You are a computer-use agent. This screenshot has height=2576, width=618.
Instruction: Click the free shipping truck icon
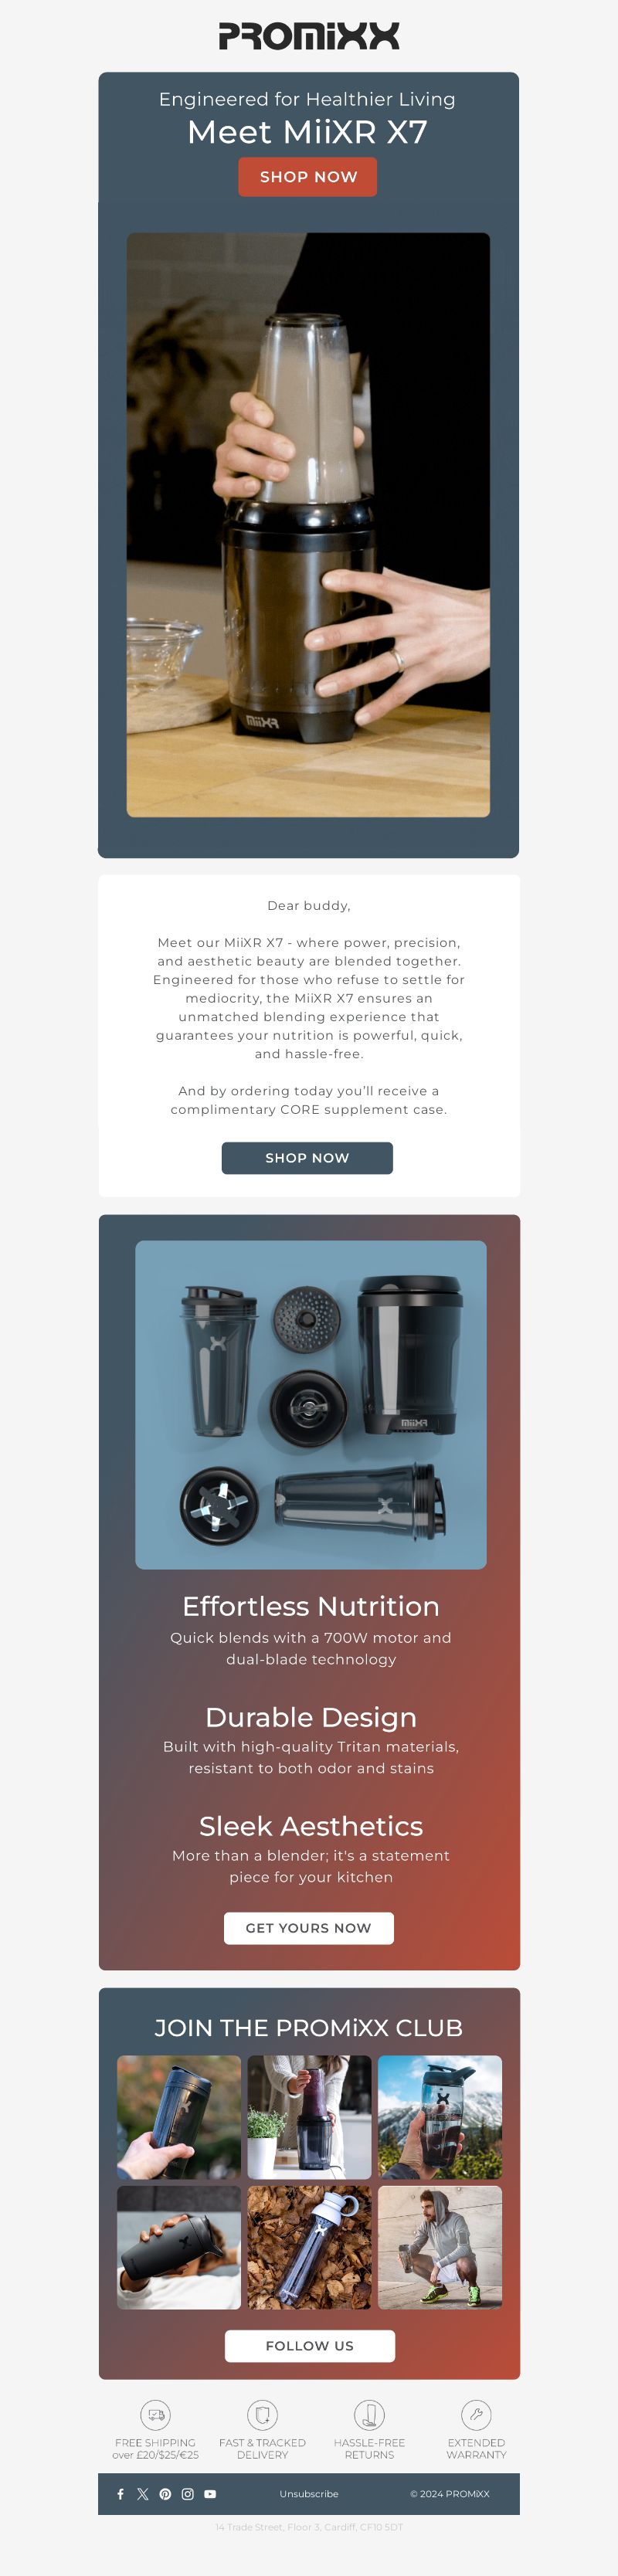pyautogui.click(x=155, y=2414)
